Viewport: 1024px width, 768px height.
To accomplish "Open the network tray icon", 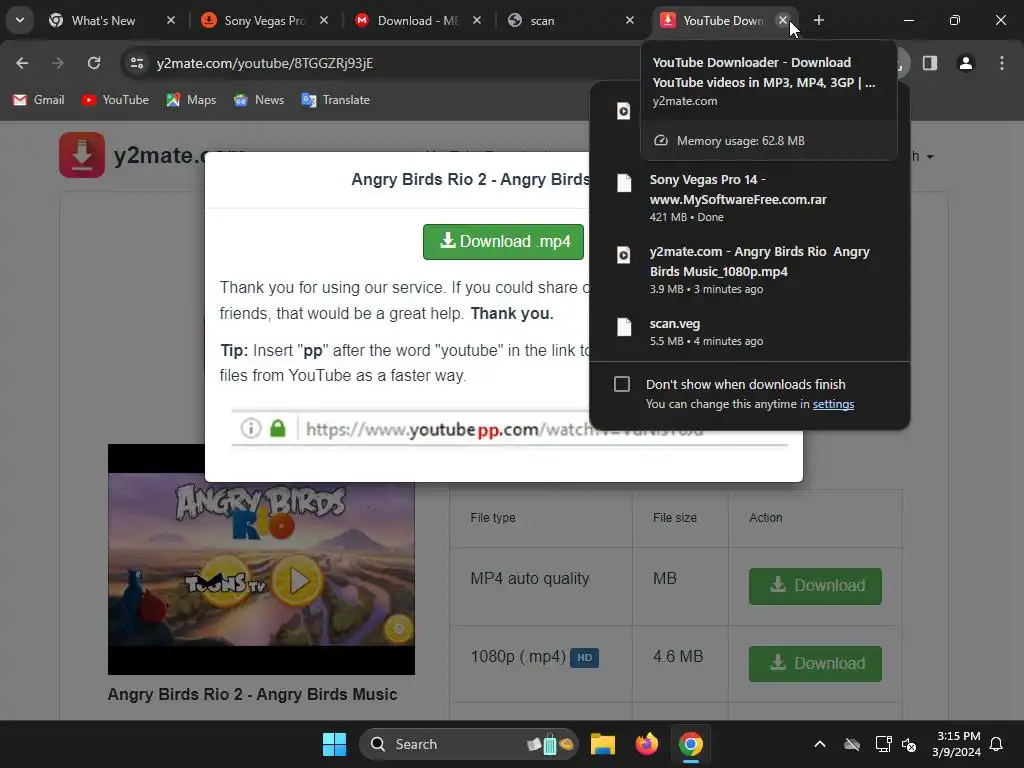I will pyautogui.click(x=883, y=744).
